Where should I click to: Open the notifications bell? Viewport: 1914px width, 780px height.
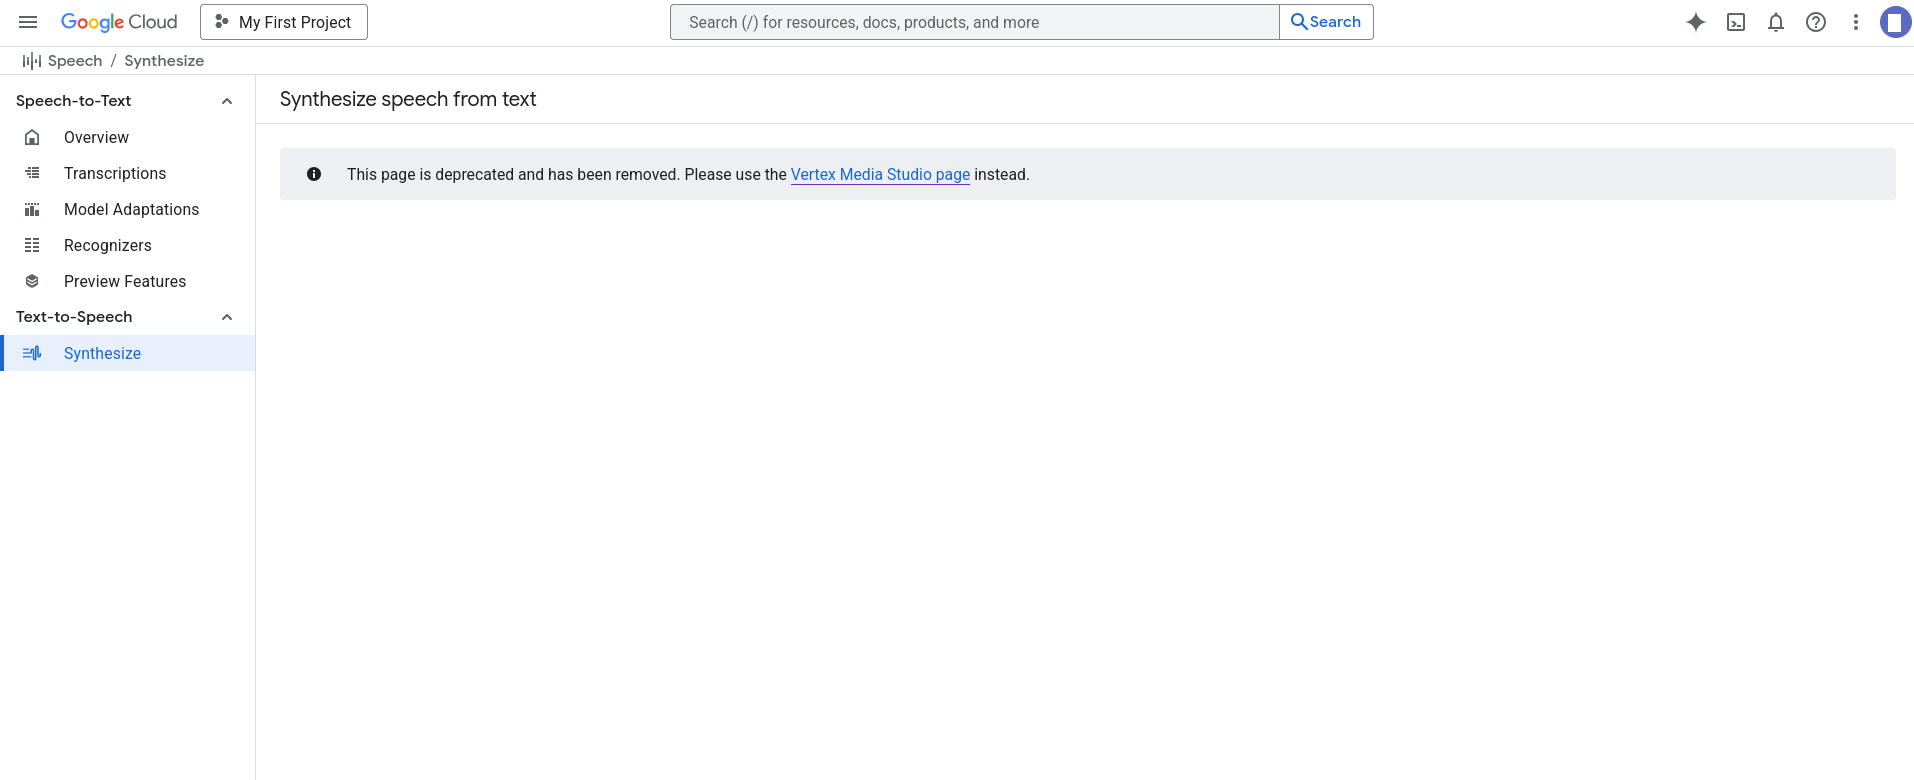(1776, 22)
